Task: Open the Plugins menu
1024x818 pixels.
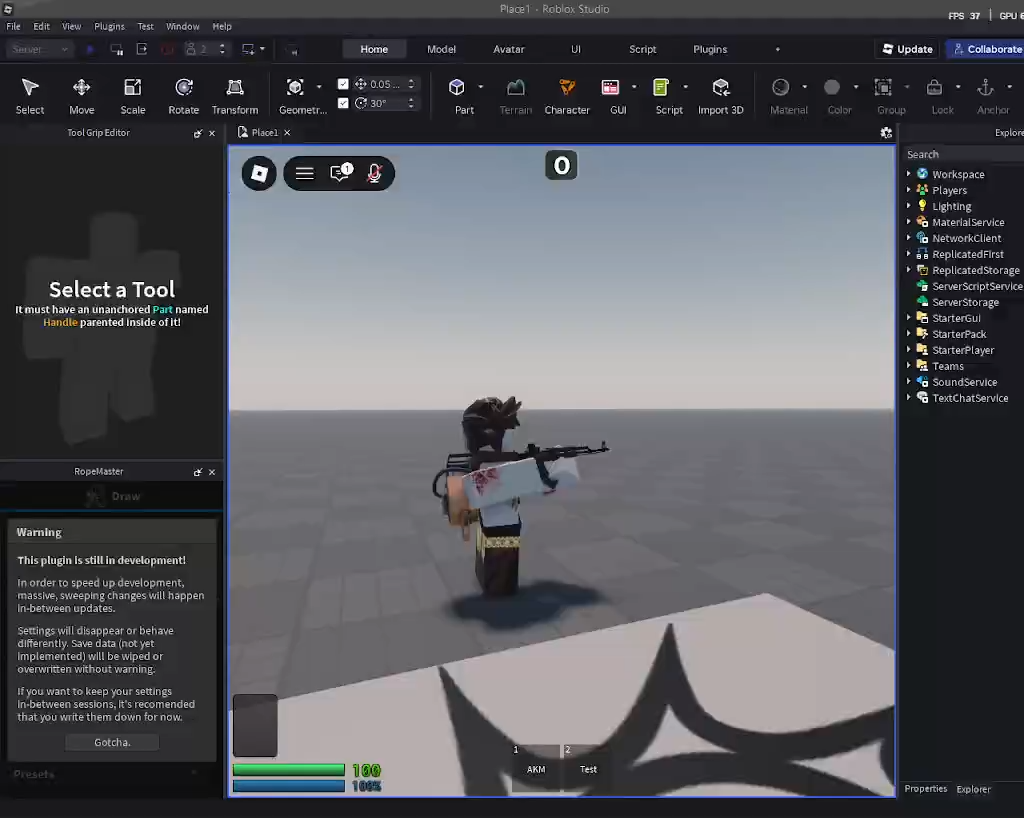Action: tap(110, 26)
